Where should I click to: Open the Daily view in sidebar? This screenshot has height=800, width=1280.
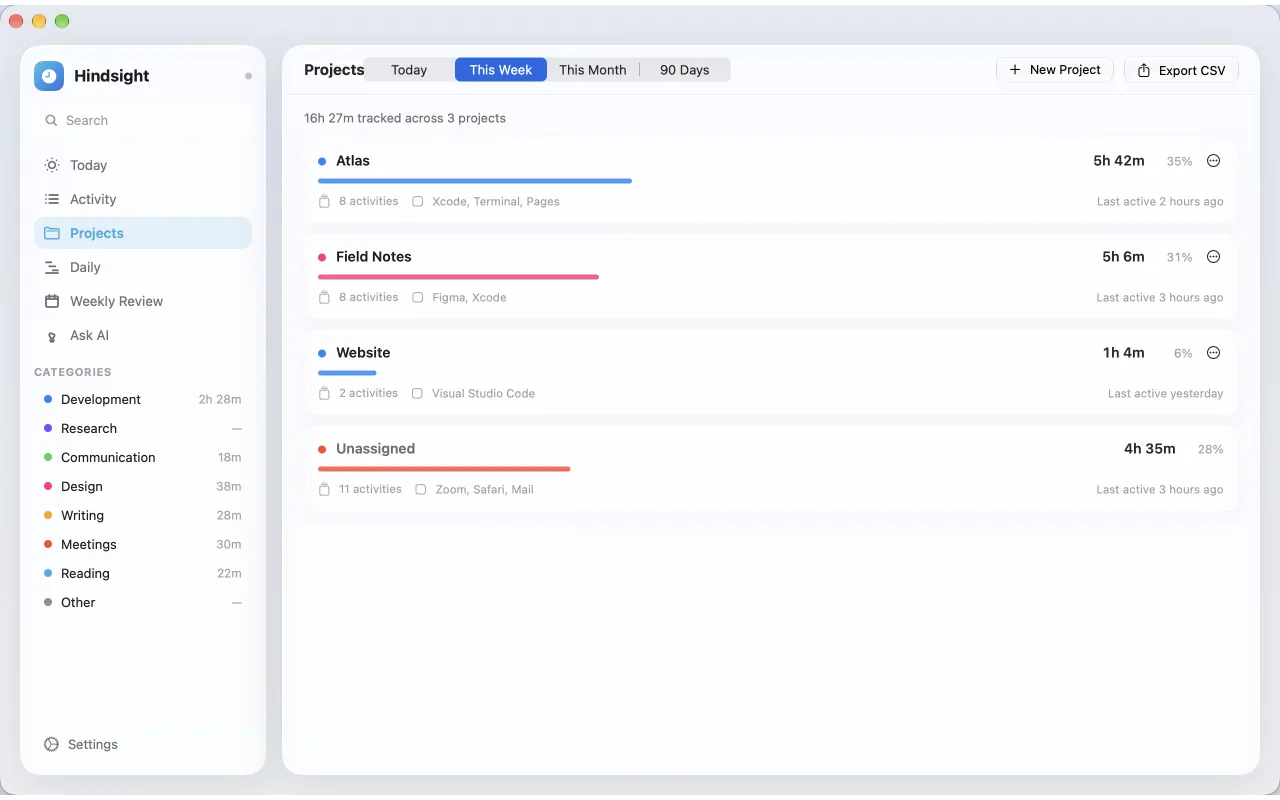click(x=143, y=267)
